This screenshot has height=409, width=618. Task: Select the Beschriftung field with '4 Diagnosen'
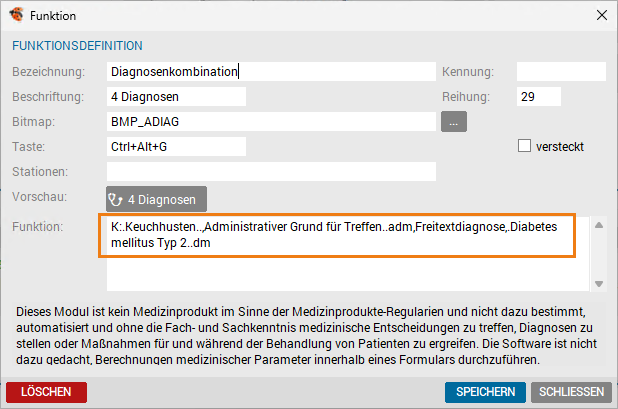point(175,97)
